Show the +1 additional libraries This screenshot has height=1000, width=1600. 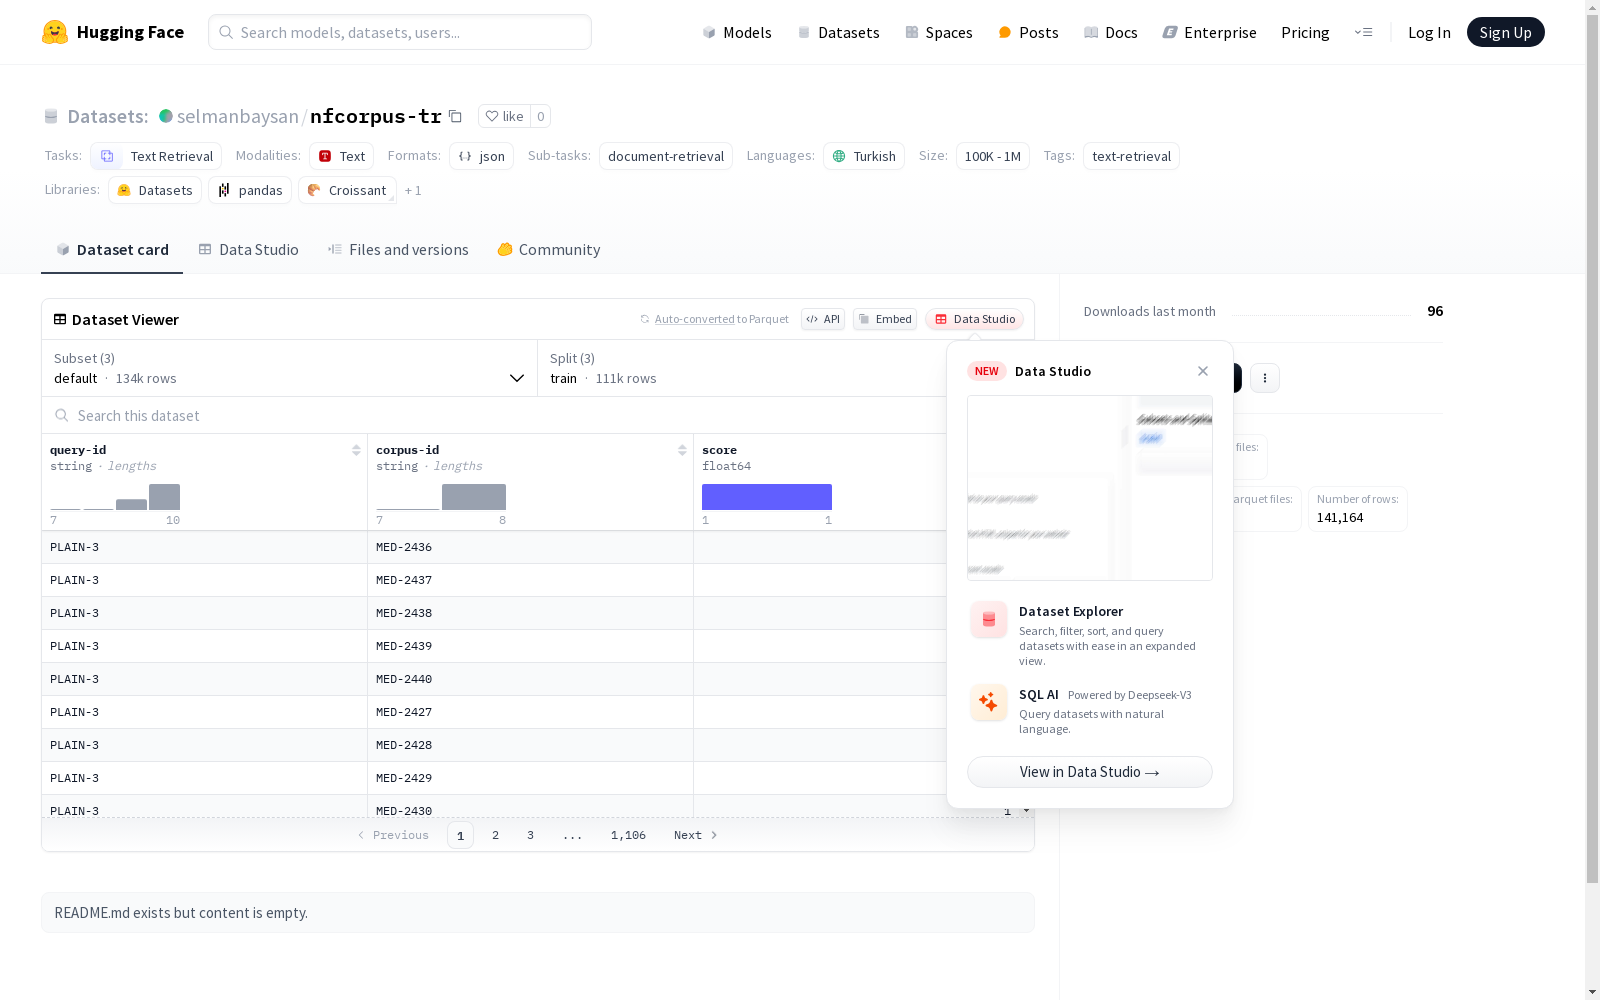point(413,190)
